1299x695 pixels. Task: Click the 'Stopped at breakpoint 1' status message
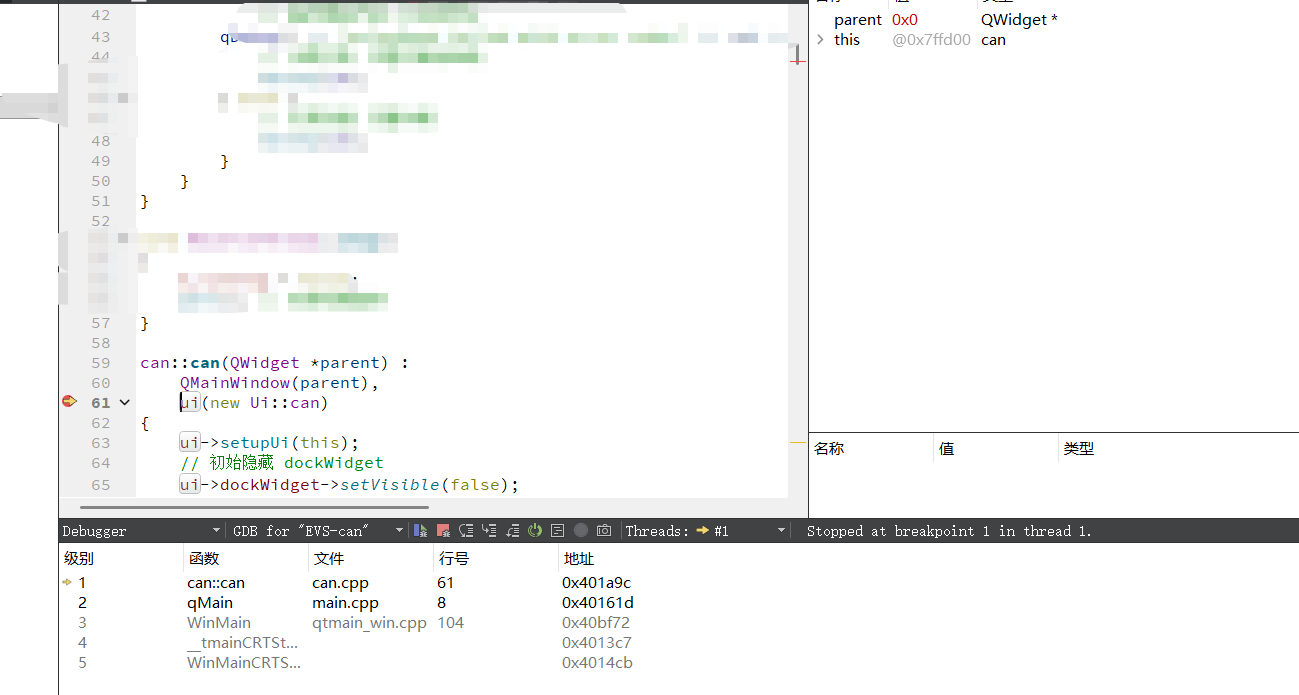[948, 531]
